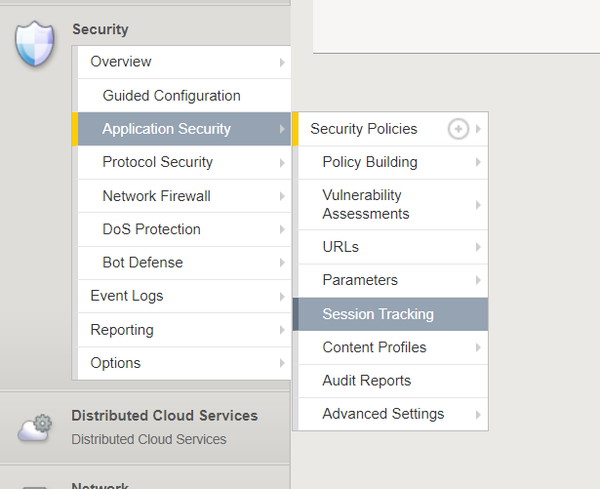Open Vulnerability Assessments in the submenu

[366, 204]
